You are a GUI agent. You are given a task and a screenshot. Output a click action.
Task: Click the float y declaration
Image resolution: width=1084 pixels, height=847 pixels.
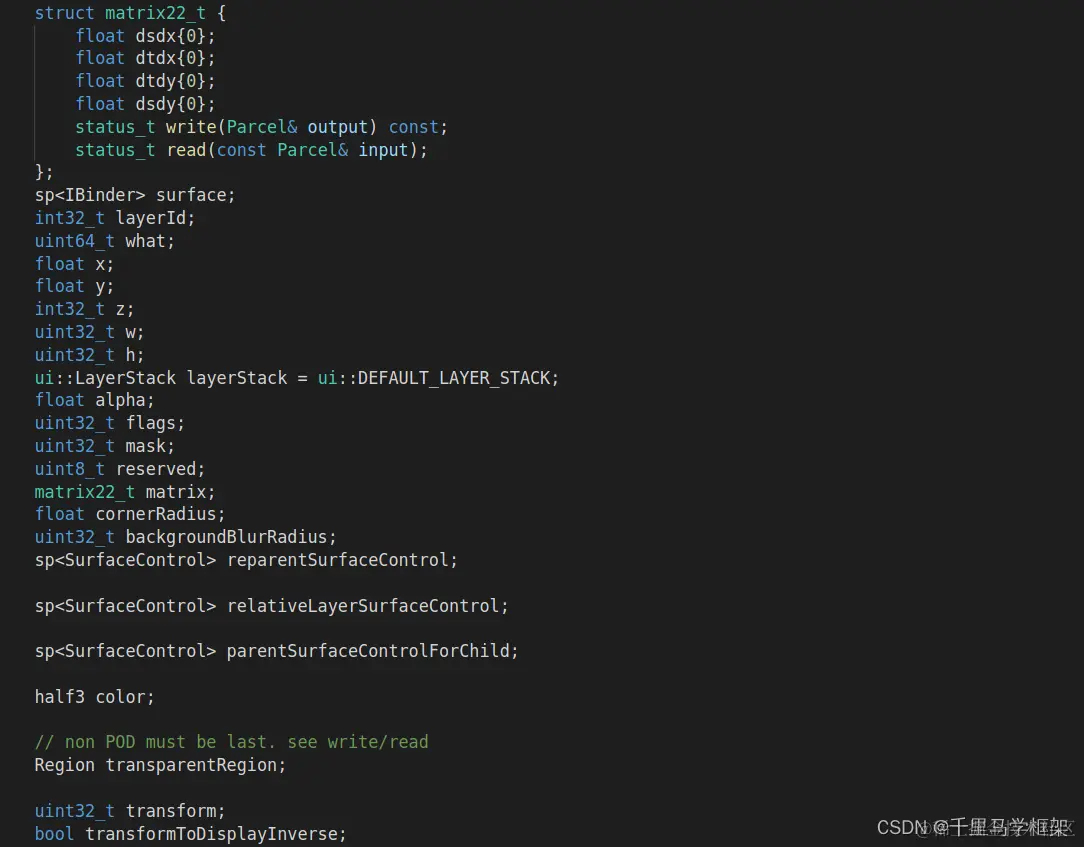(x=74, y=286)
